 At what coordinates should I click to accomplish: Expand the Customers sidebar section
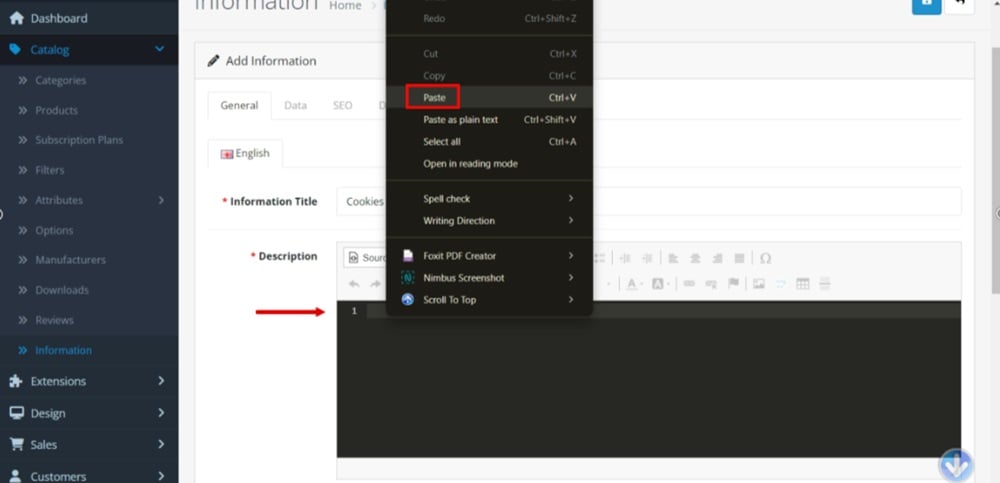89,476
